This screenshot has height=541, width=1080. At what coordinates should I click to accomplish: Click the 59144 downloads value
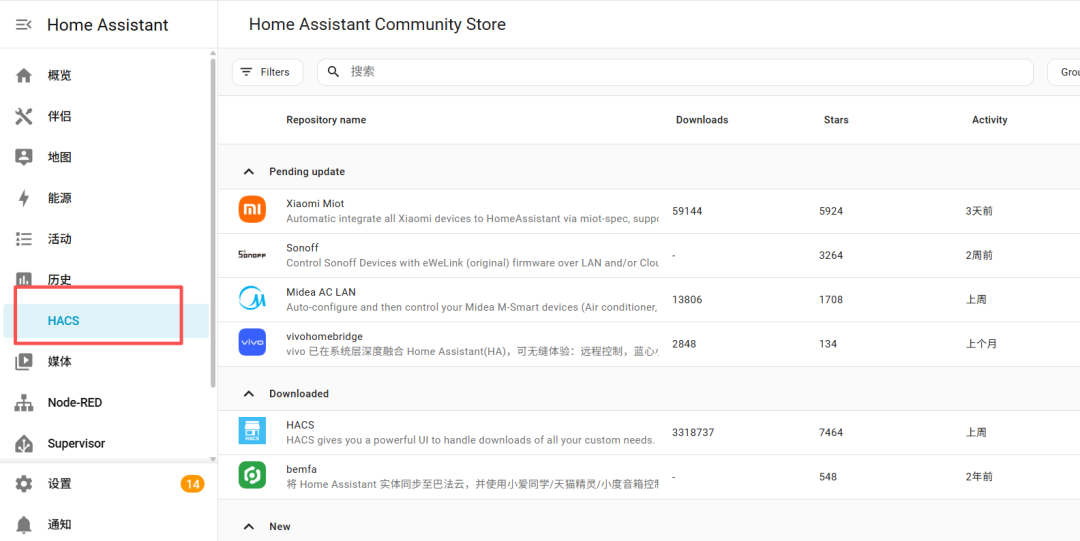pyautogui.click(x=687, y=211)
